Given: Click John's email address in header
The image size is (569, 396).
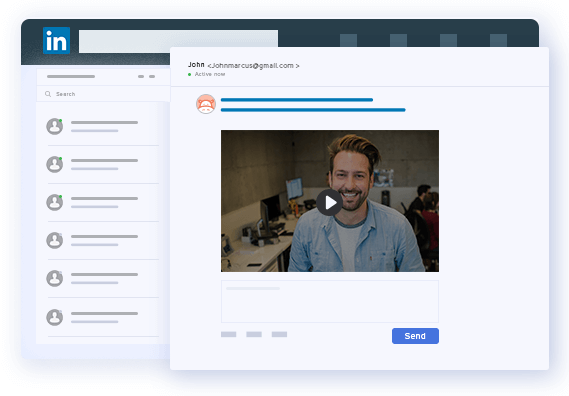Looking at the screenshot, I should click(253, 66).
